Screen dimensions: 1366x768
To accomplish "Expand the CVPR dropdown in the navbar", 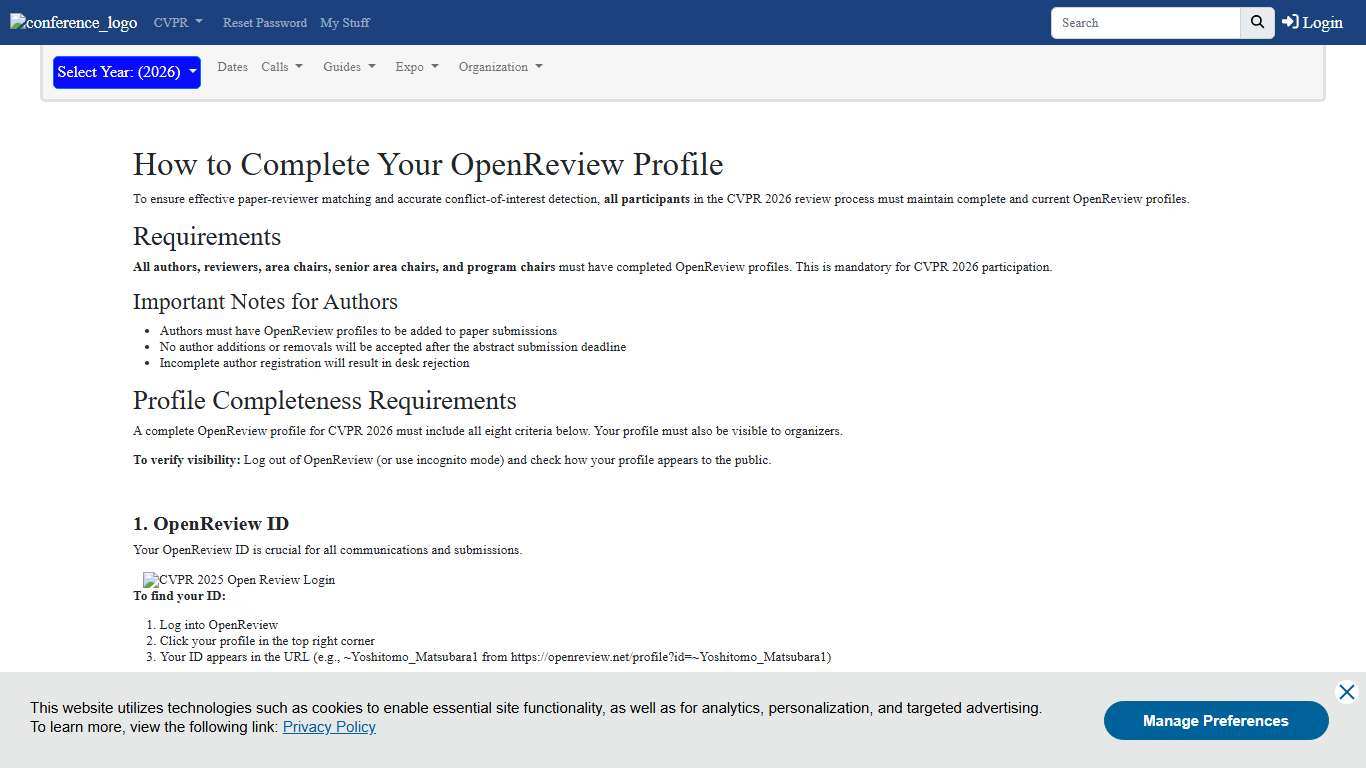I will pos(177,22).
